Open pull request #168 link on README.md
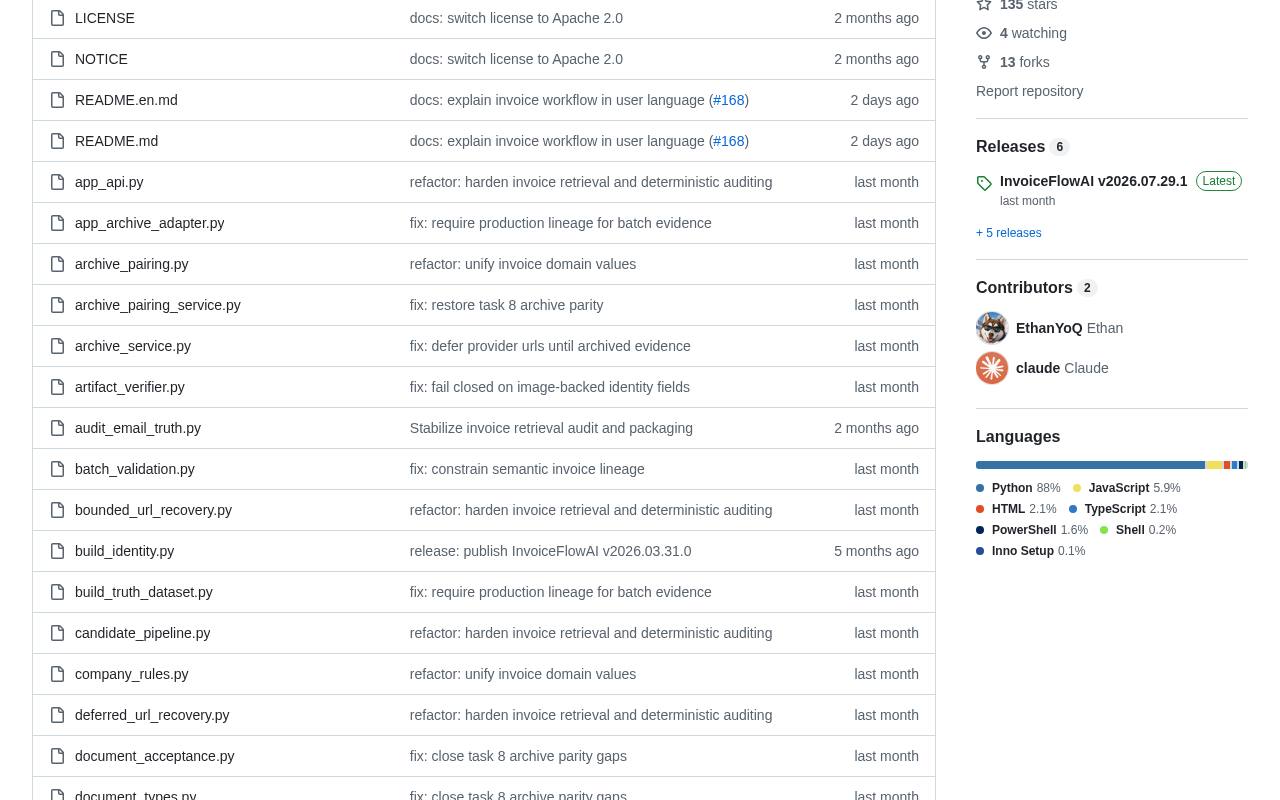This screenshot has width=1280, height=800. point(729,141)
